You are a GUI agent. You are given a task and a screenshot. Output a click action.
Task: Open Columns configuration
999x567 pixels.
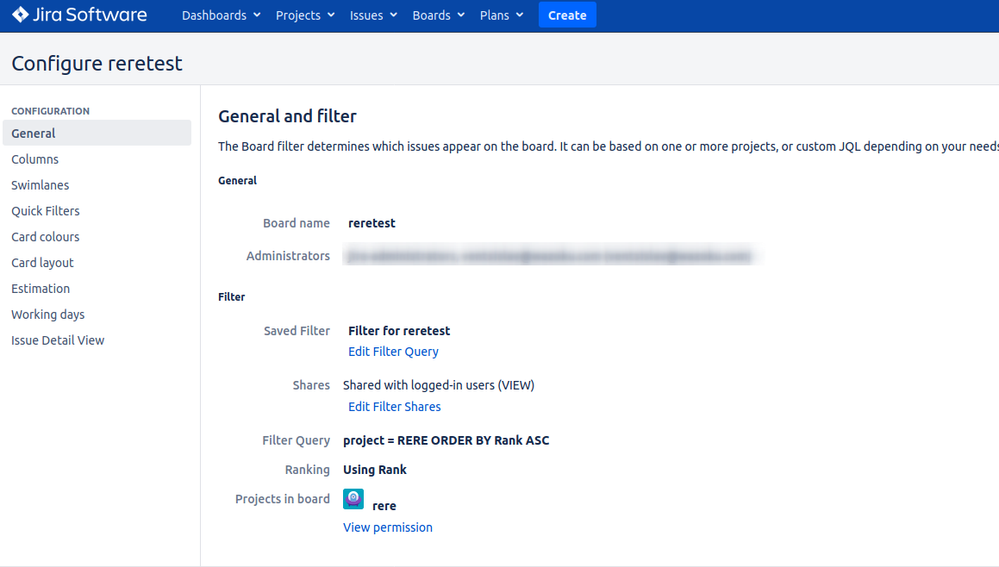pyautogui.click(x=35, y=159)
